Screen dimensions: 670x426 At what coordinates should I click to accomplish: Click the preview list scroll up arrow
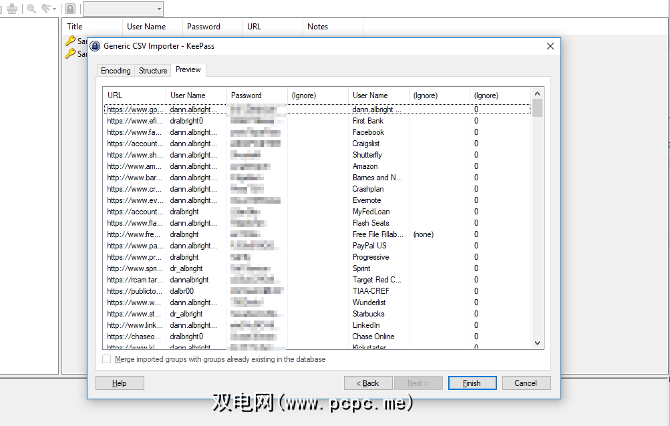click(538, 94)
